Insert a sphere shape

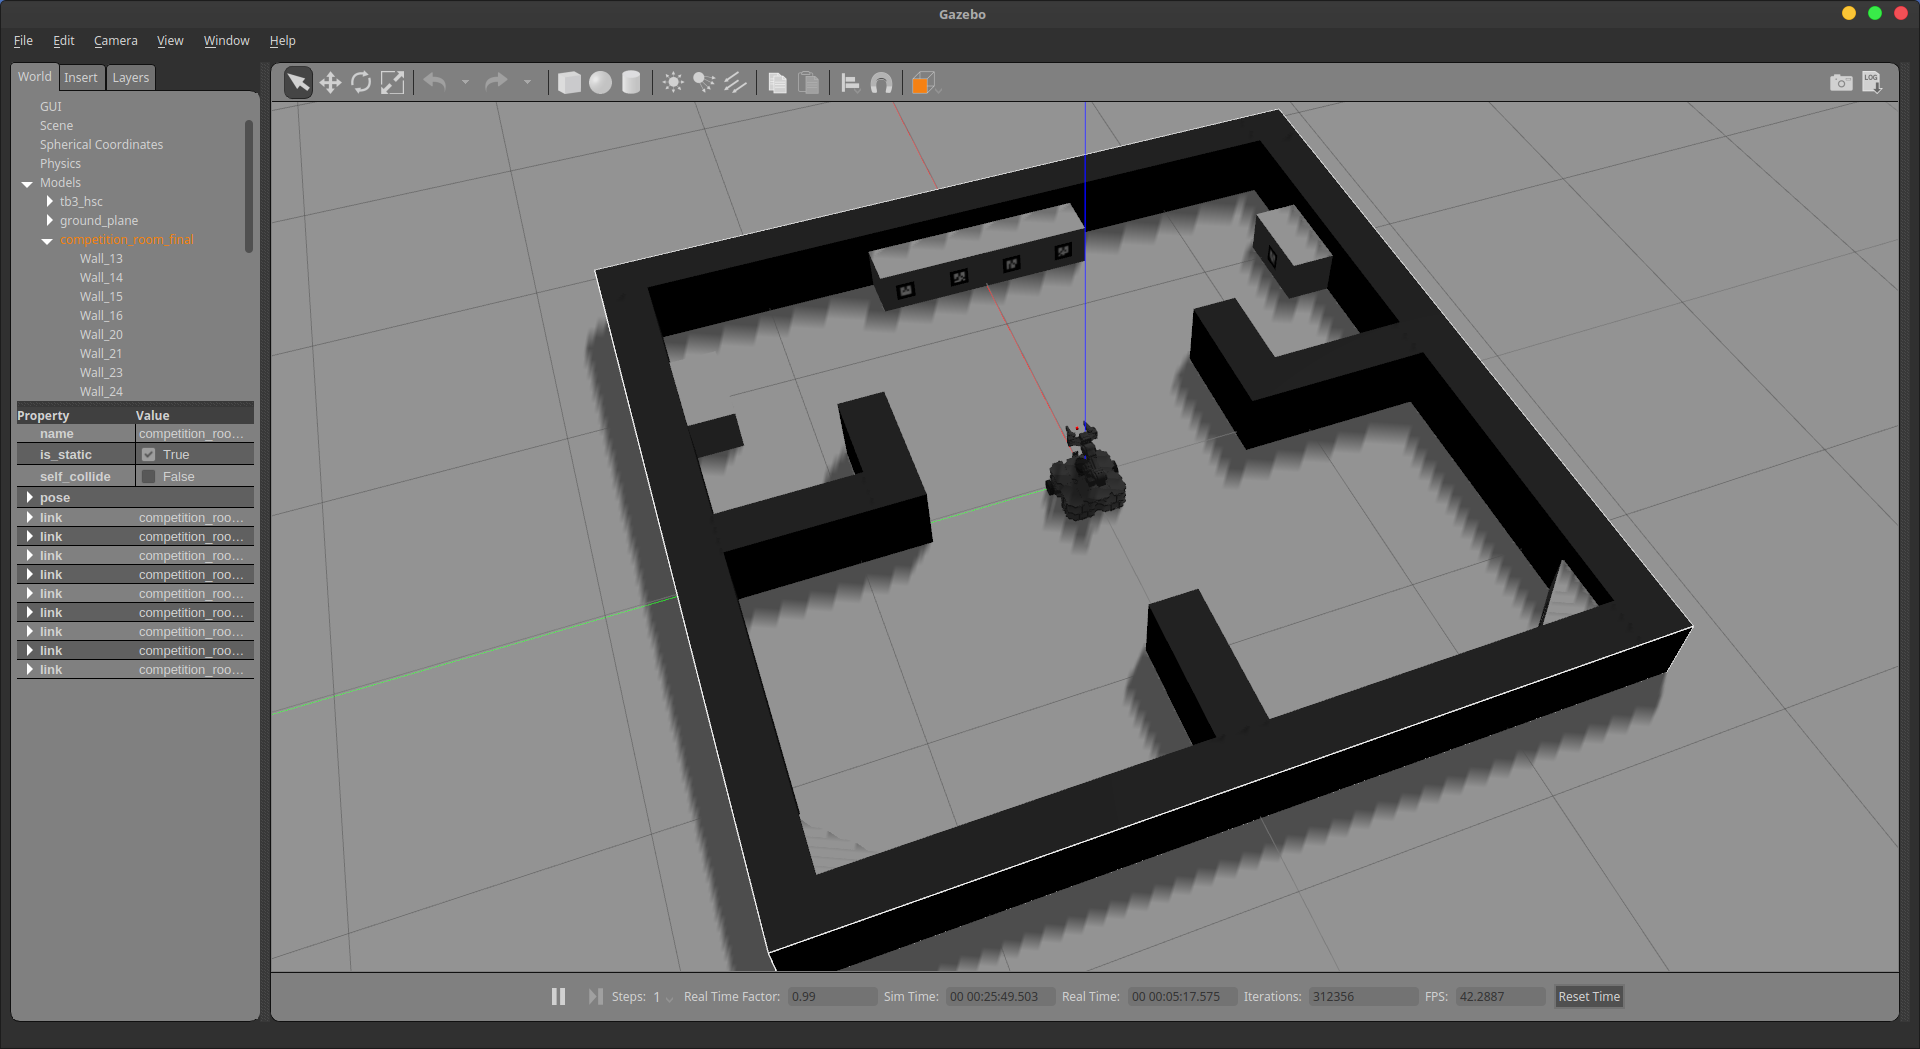pos(600,83)
